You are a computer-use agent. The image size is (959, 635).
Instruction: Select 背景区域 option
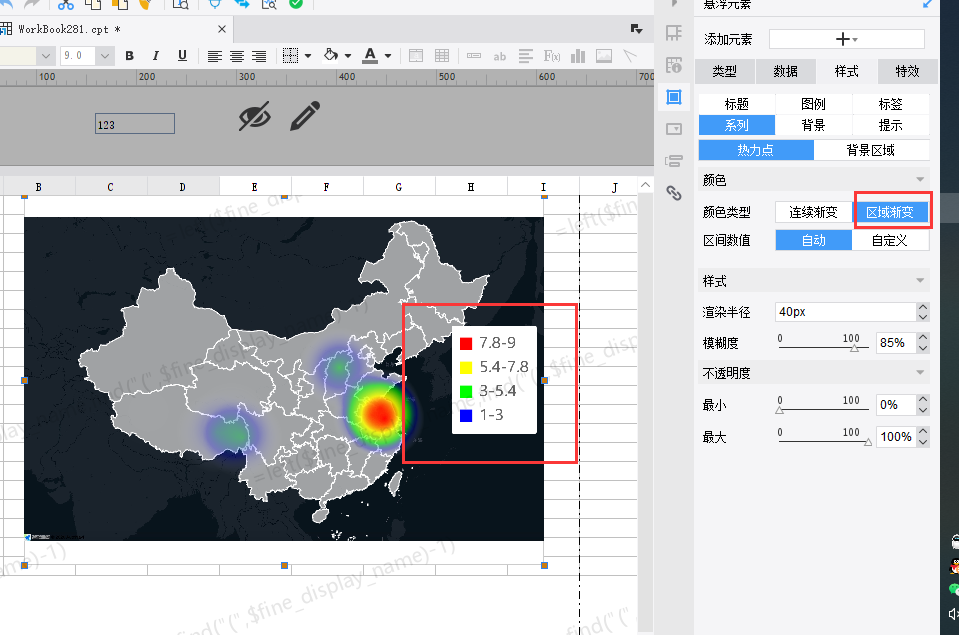tap(871, 150)
